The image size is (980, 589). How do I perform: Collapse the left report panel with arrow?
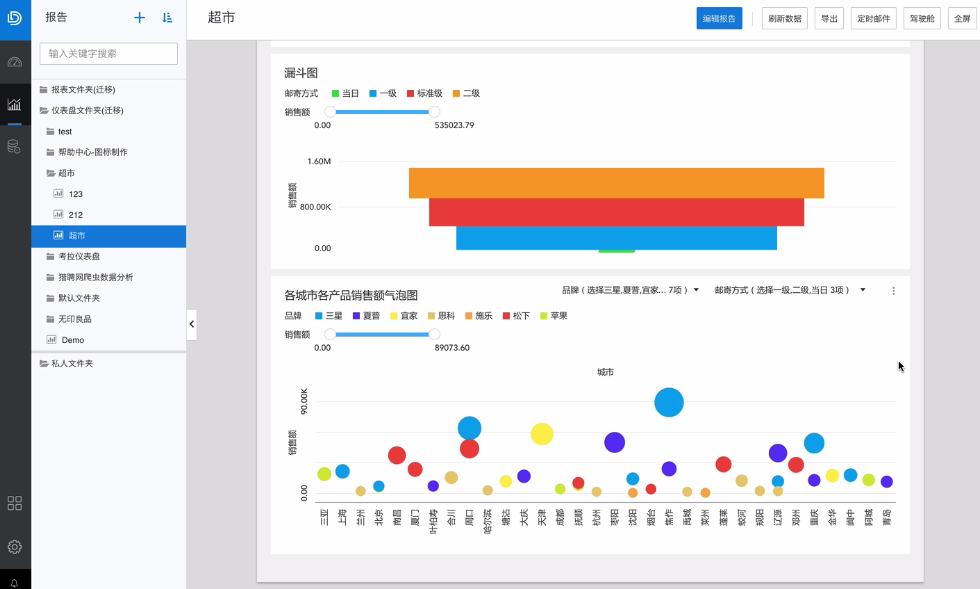pos(191,324)
